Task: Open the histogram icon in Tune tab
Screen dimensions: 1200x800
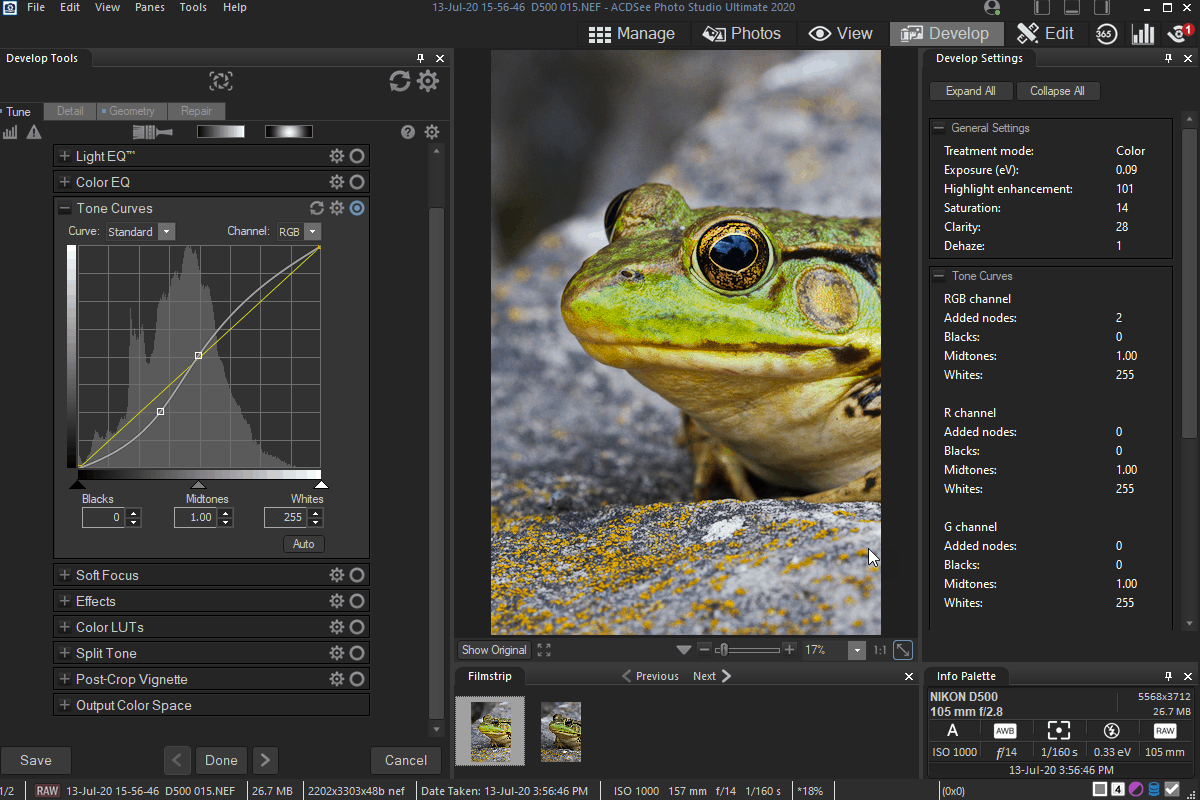Action: 11,132
